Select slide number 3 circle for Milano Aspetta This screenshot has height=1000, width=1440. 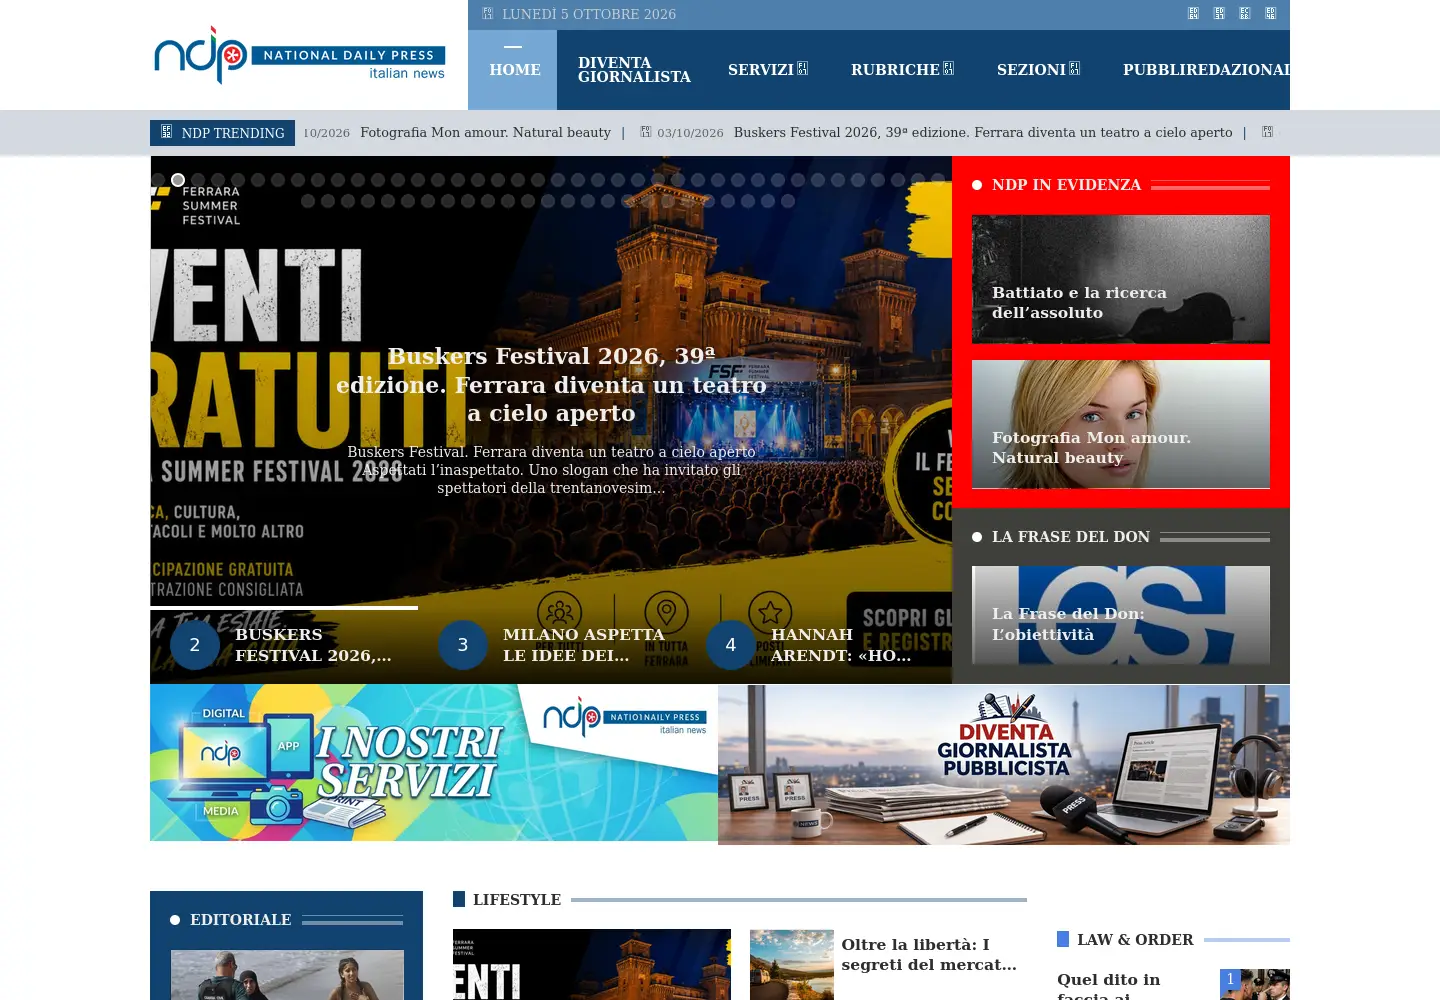(463, 645)
